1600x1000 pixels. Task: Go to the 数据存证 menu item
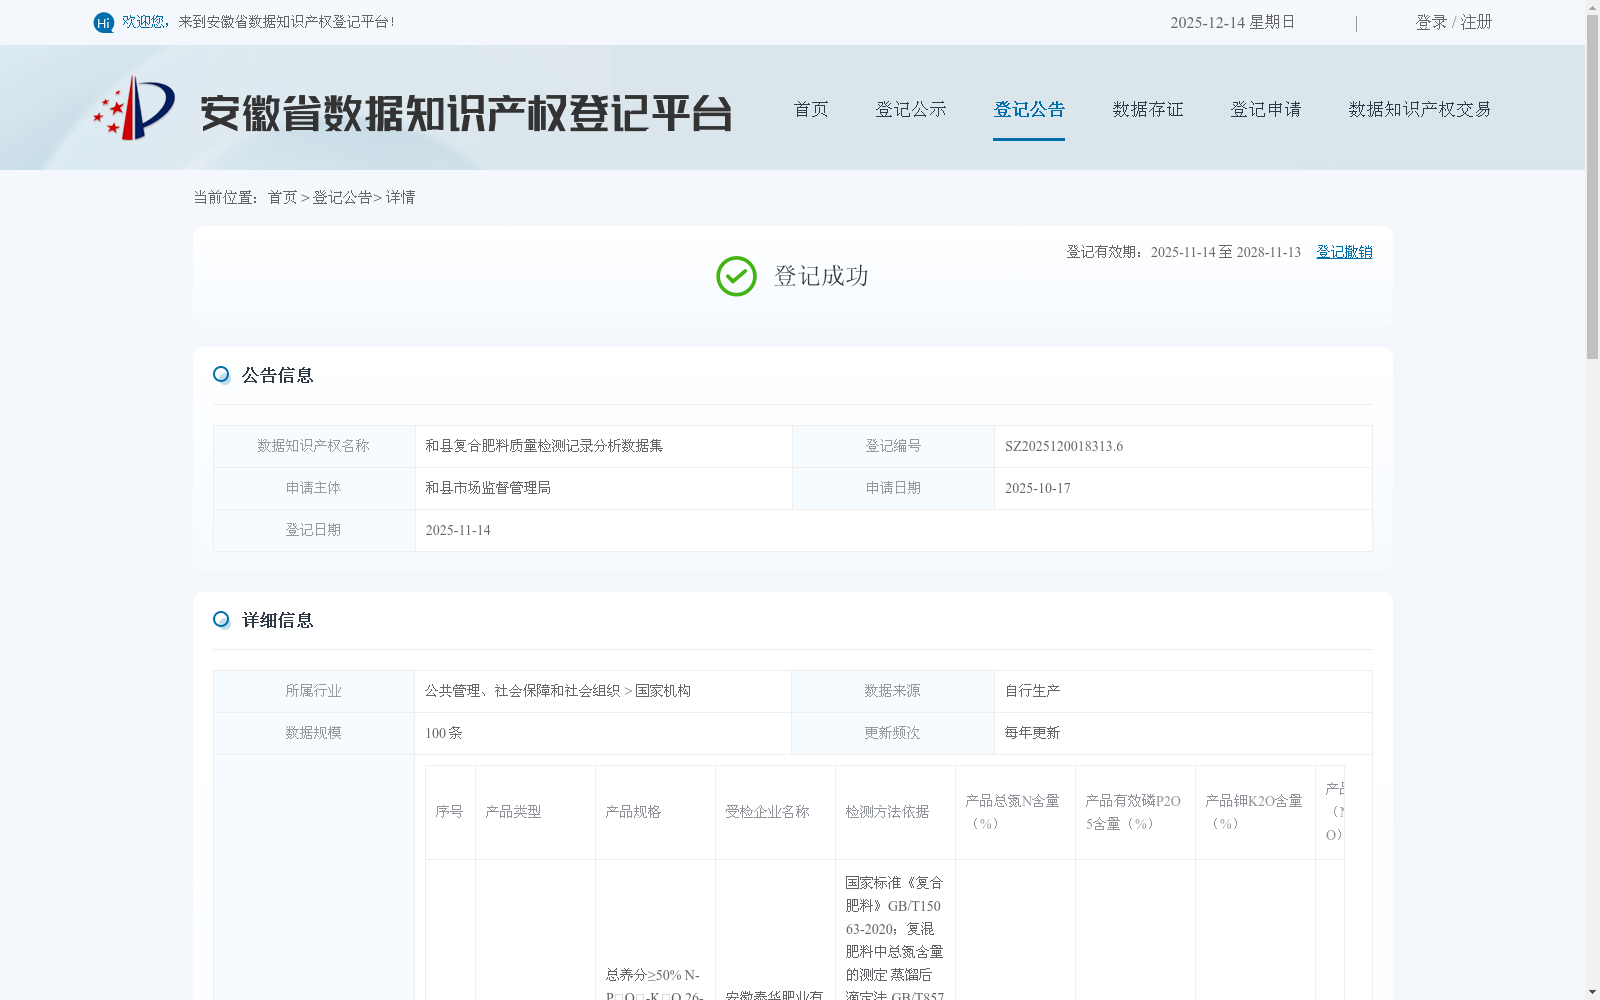click(x=1148, y=109)
